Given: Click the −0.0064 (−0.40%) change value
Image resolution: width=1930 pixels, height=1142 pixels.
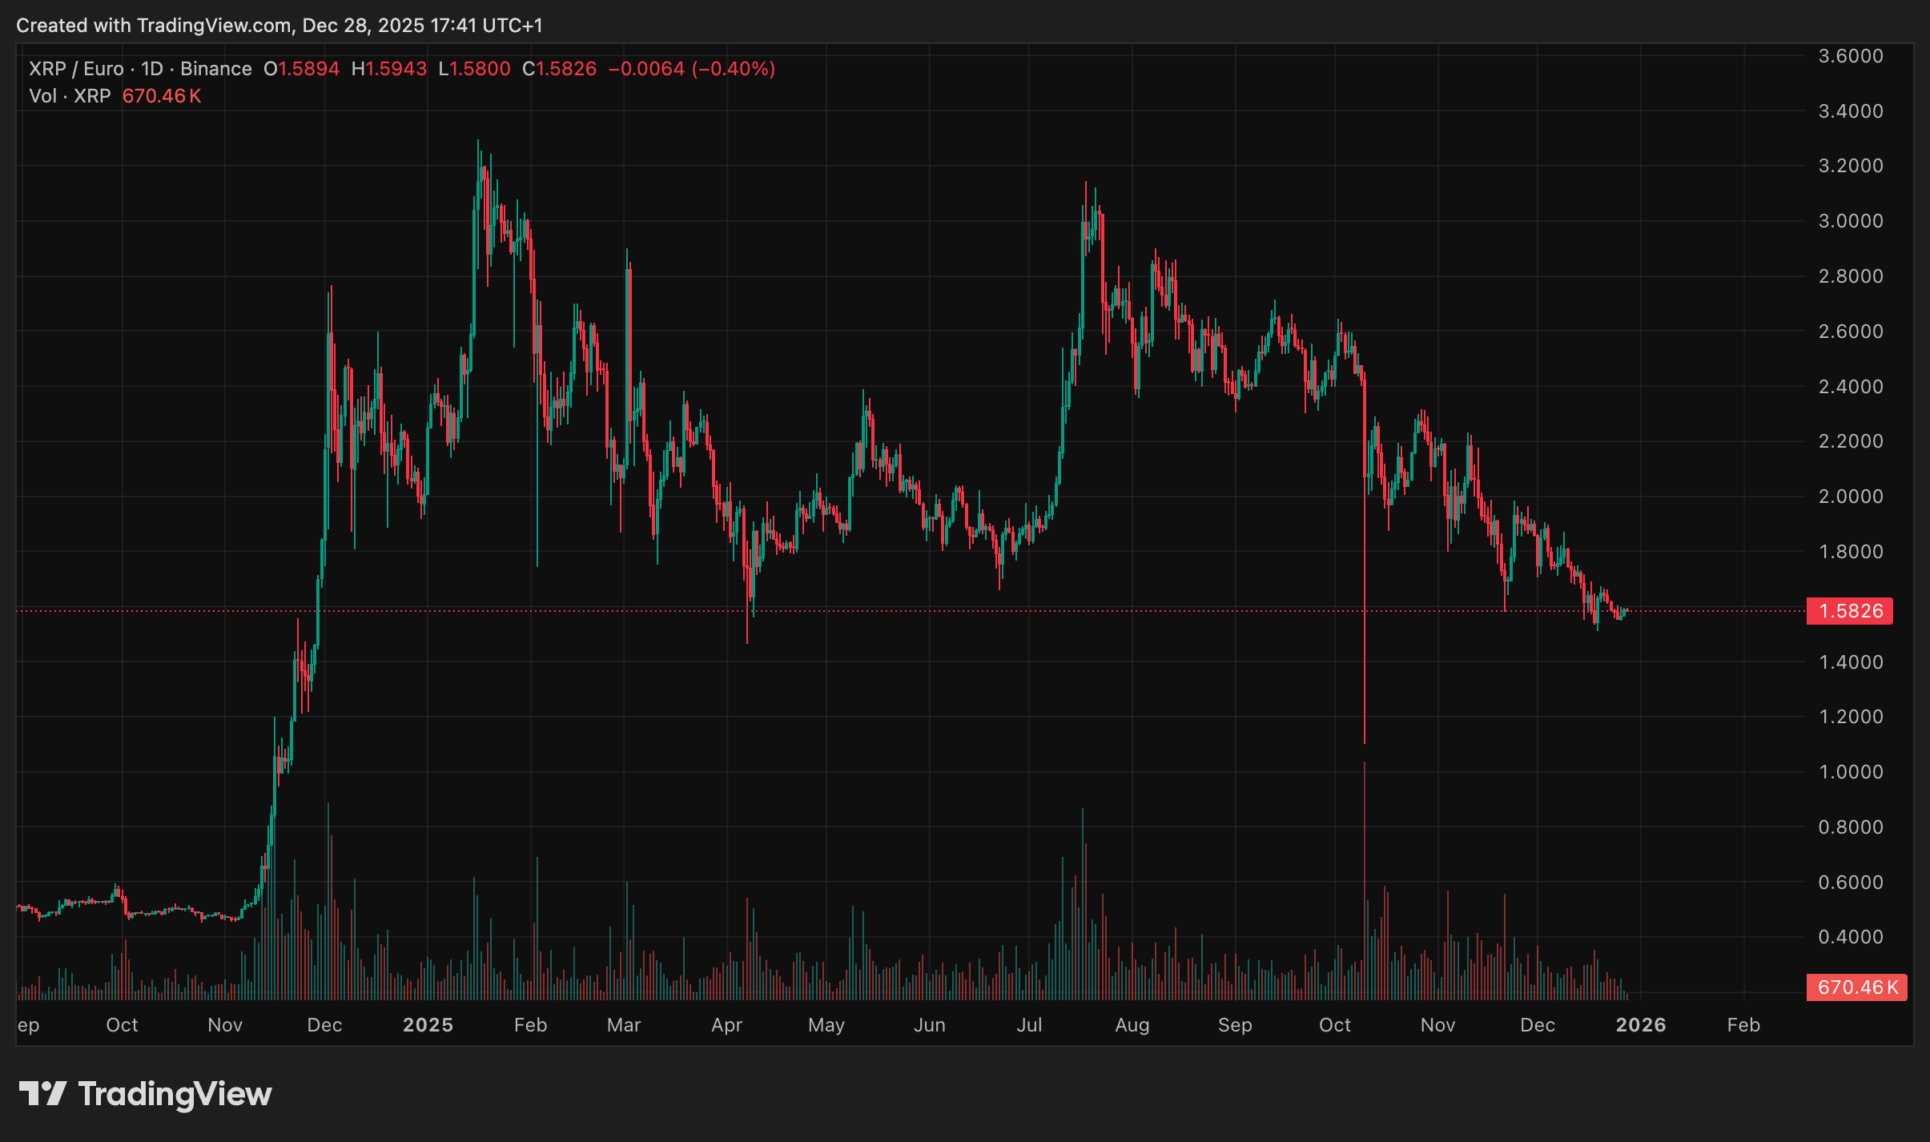Looking at the screenshot, I should (691, 69).
